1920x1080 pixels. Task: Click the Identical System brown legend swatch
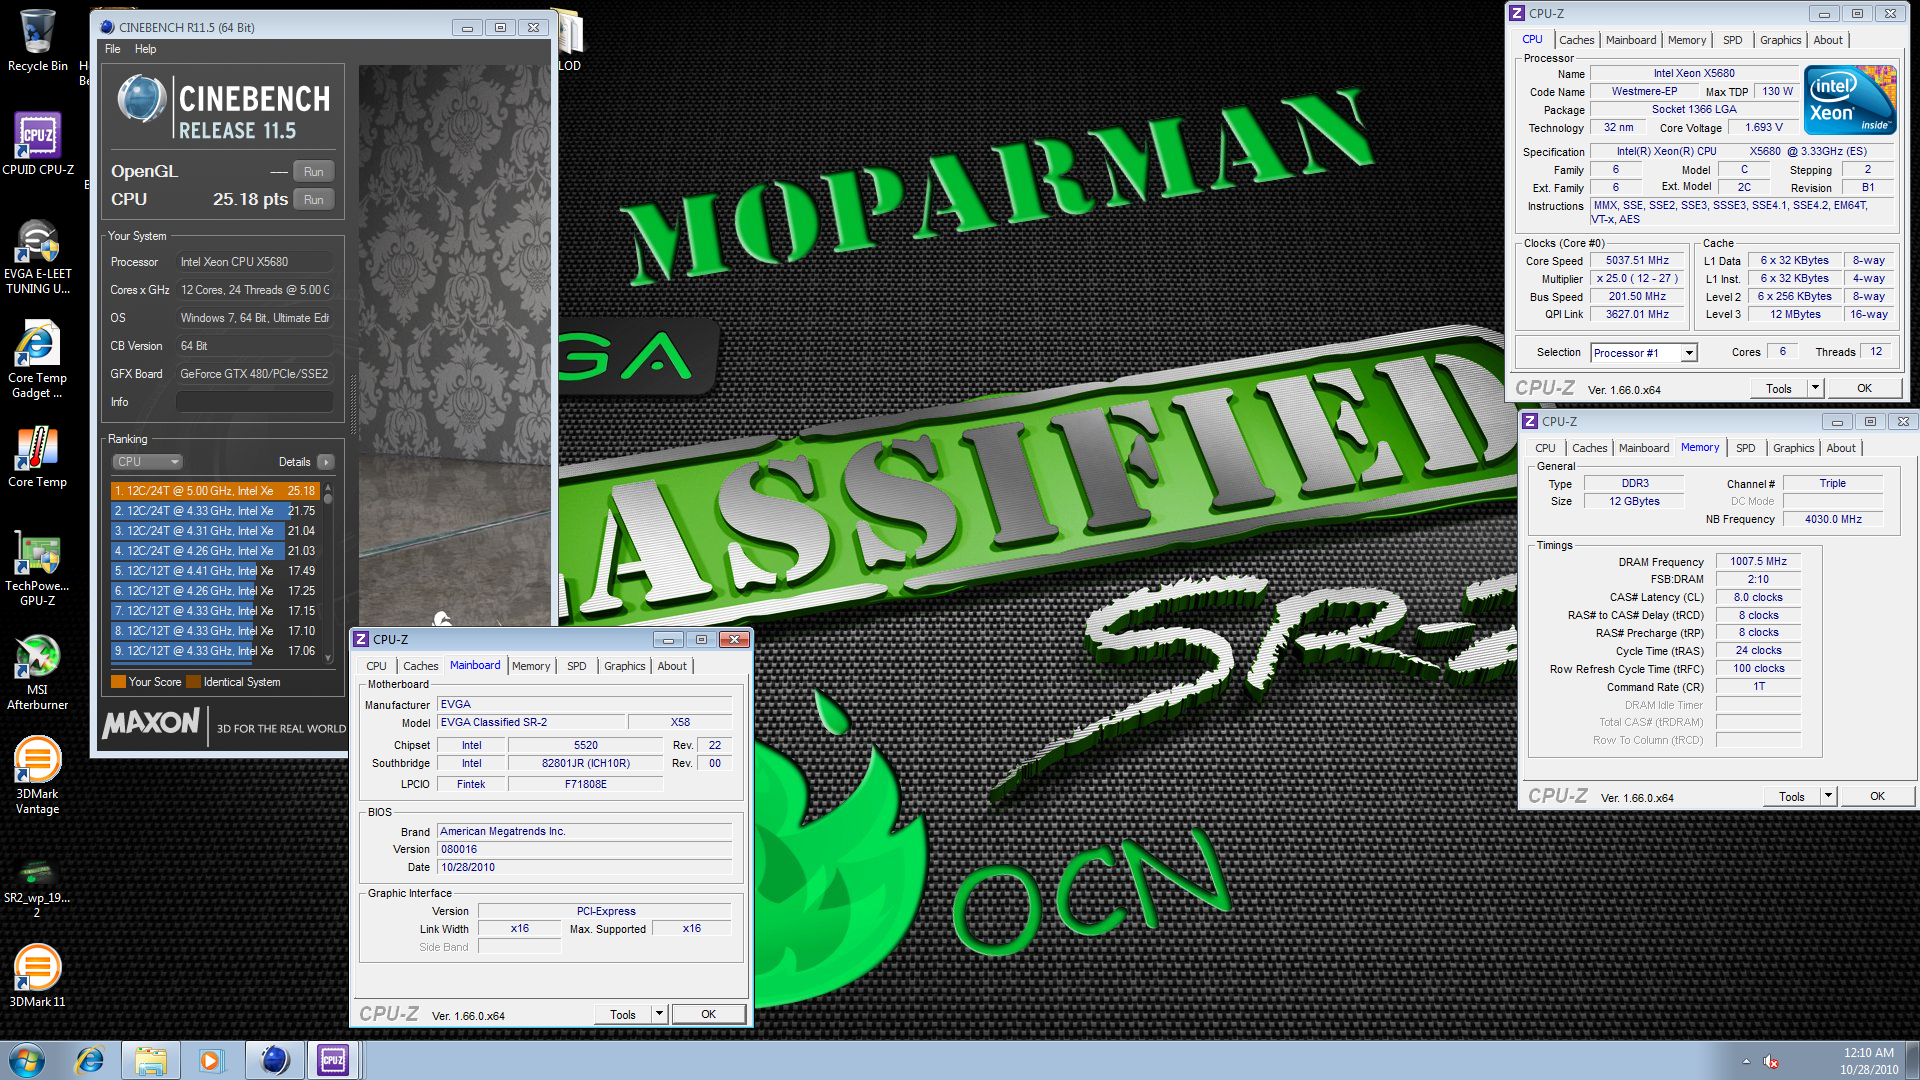coord(193,682)
